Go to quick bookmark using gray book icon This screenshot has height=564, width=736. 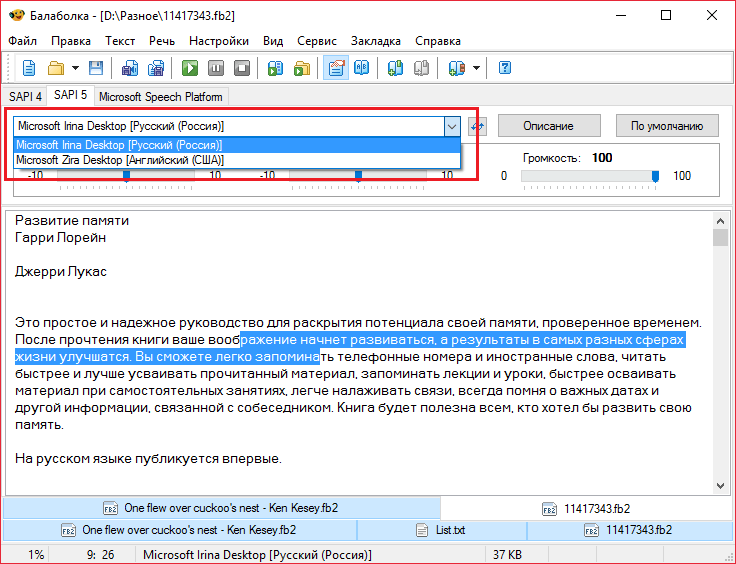422,68
